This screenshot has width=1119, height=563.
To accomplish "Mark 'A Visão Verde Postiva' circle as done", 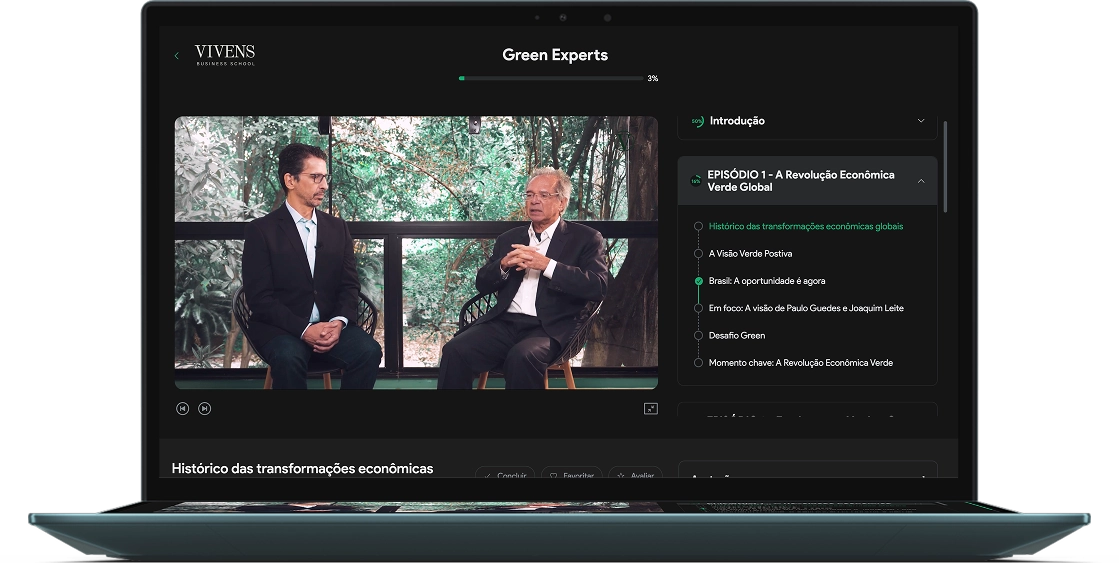I will [x=698, y=254].
